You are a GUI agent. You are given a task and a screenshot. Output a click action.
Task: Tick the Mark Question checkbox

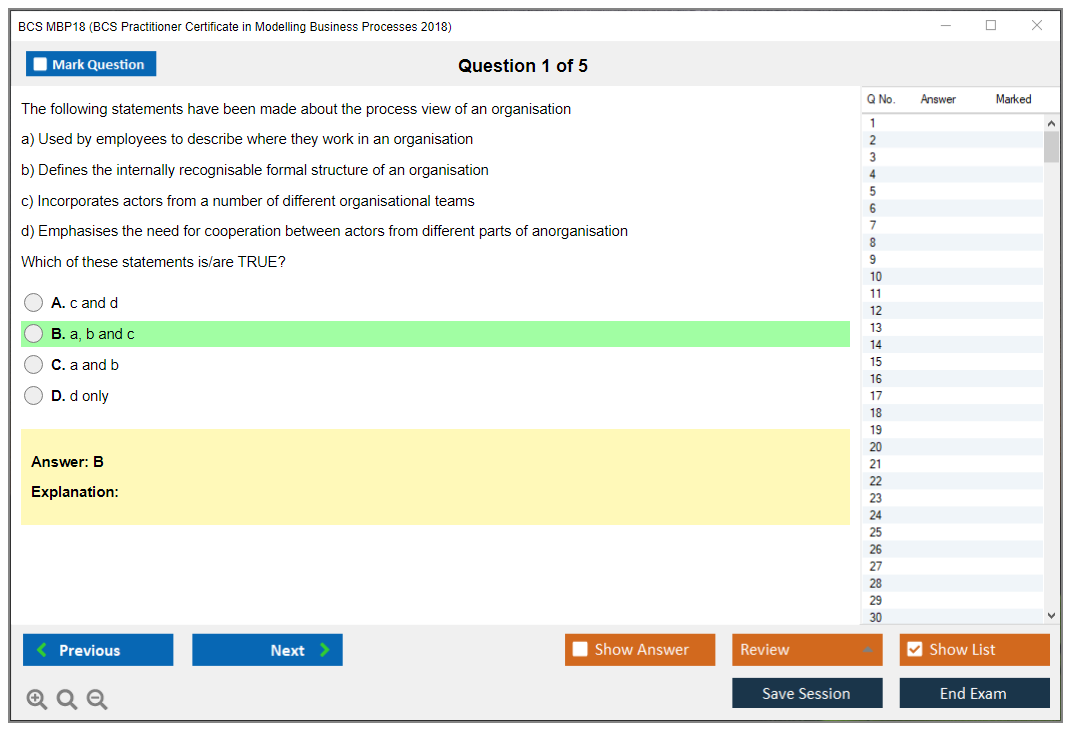(41, 64)
